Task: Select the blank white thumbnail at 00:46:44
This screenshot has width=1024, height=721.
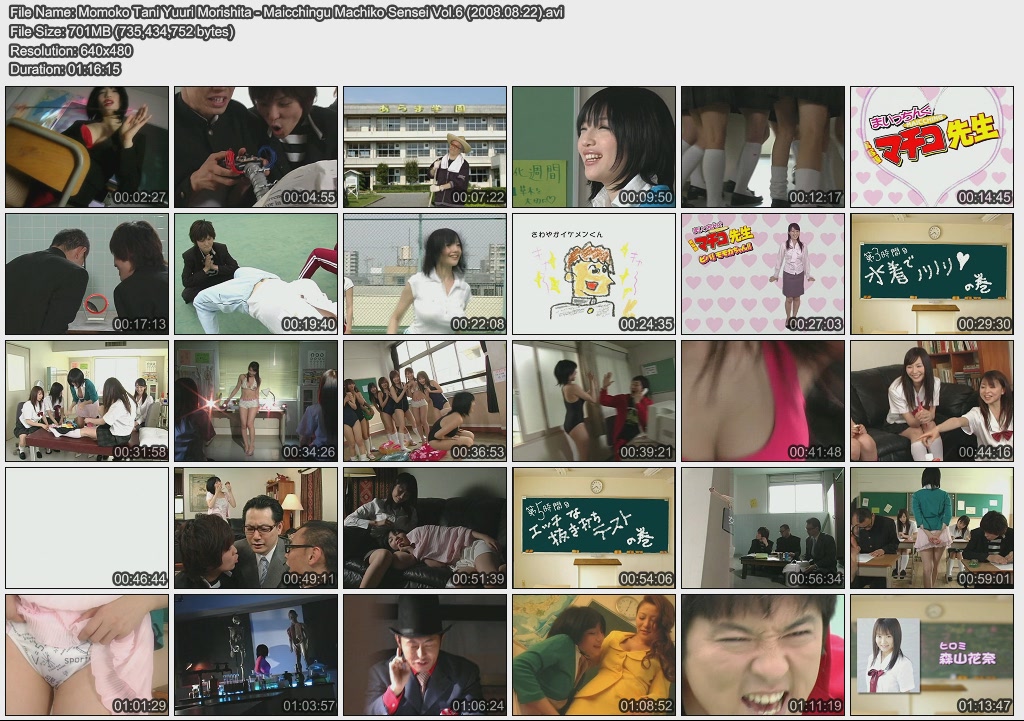Action: pyautogui.click(x=87, y=528)
